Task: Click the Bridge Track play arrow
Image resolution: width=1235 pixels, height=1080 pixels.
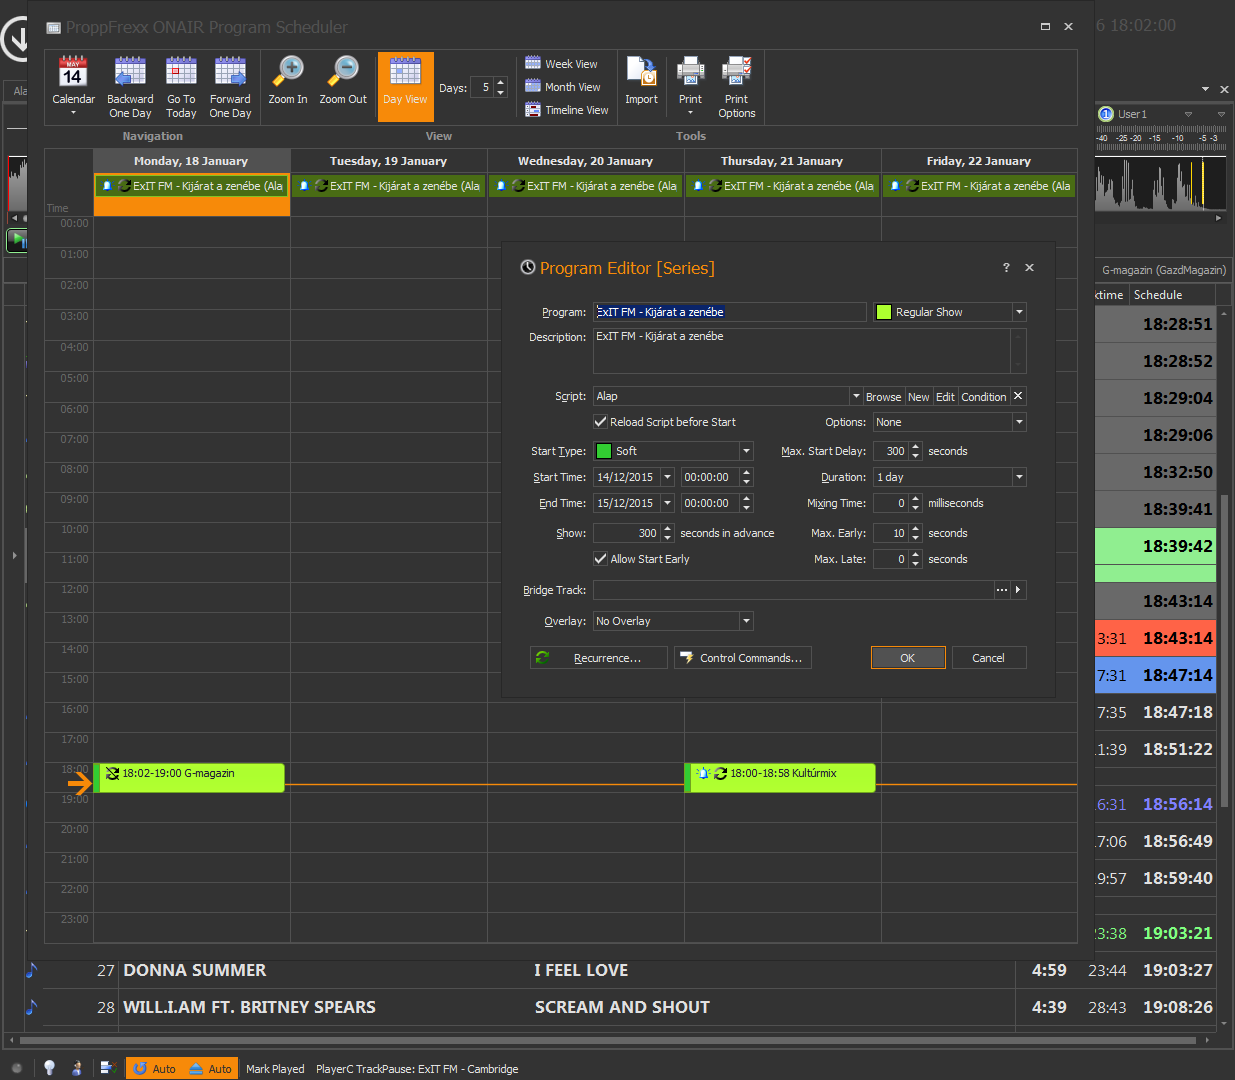Action: pos(1018,590)
